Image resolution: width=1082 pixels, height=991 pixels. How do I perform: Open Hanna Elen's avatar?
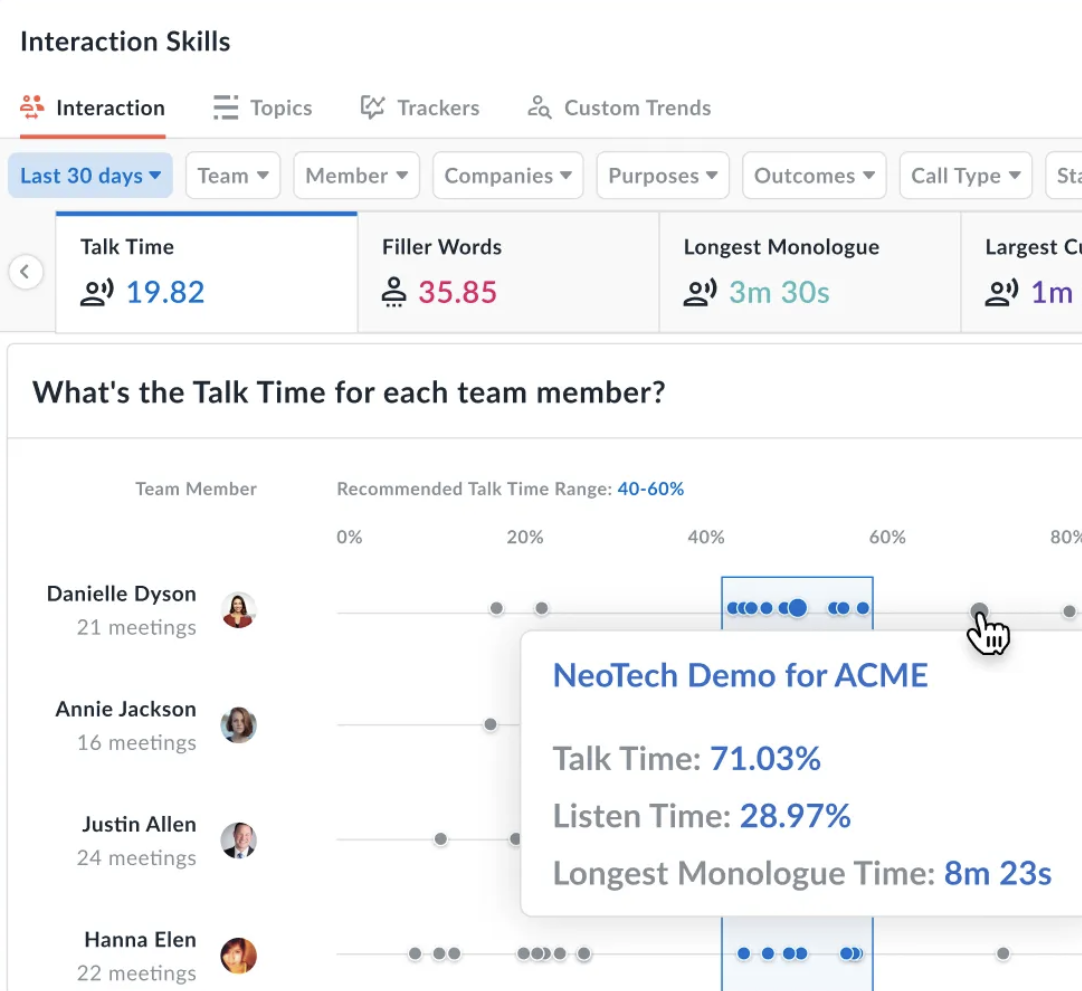coord(239,956)
